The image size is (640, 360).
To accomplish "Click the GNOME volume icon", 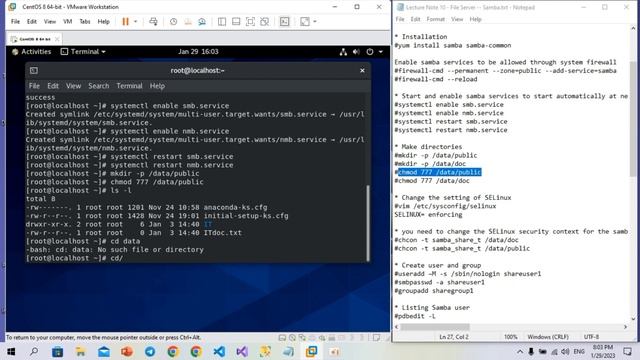I will pos(356,52).
